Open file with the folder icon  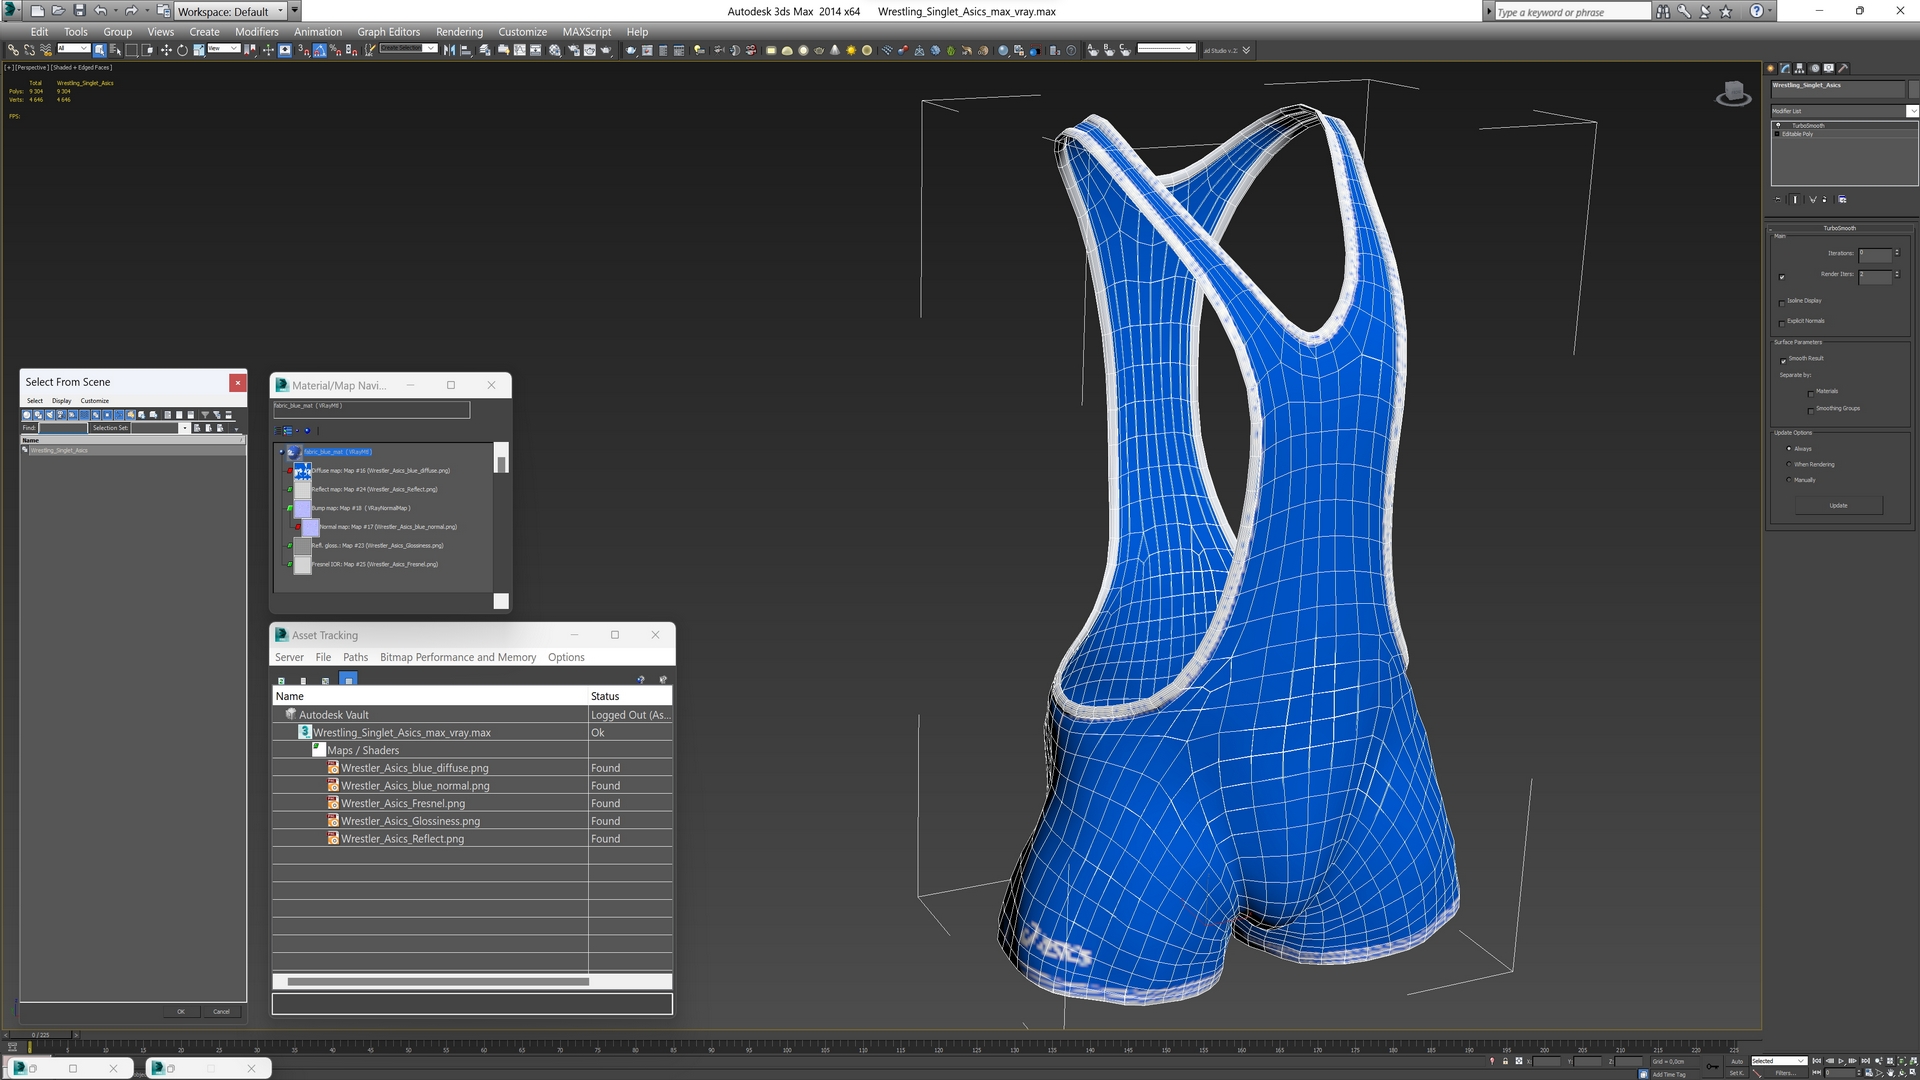click(58, 11)
